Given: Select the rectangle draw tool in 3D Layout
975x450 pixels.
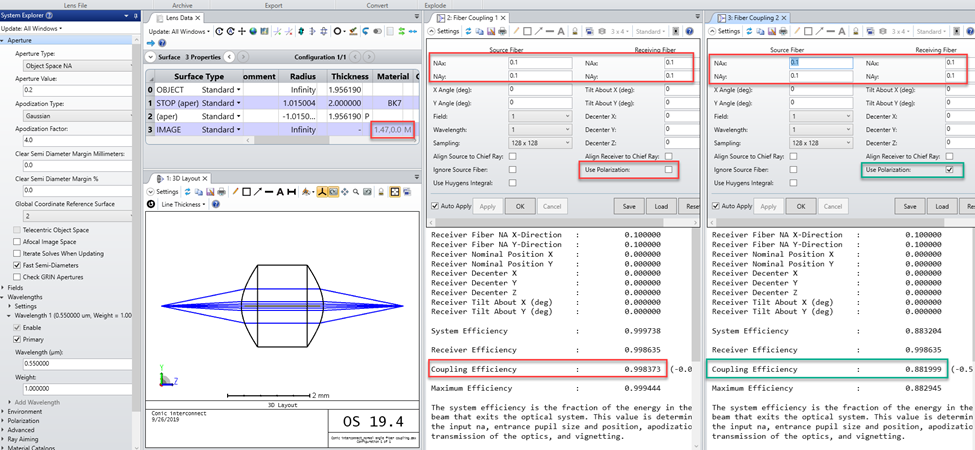Looking at the screenshot, I should [x=246, y=192].
